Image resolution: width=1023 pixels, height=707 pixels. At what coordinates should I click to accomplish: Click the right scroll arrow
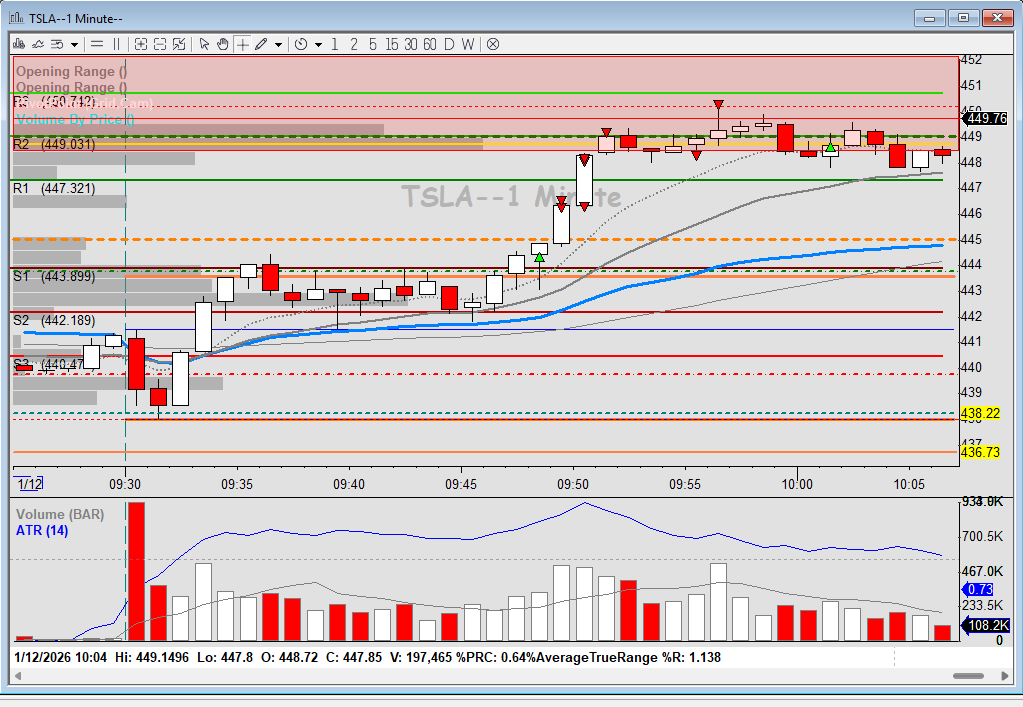click(x=1005, y=676)
